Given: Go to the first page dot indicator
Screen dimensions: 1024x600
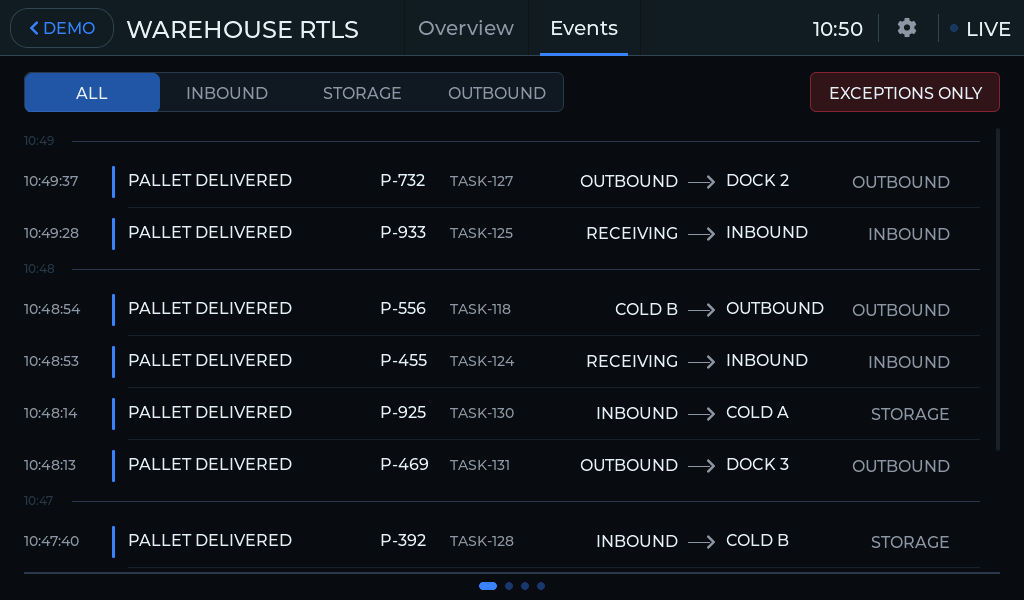Looking at the screenshot, I should coord(488,586).
